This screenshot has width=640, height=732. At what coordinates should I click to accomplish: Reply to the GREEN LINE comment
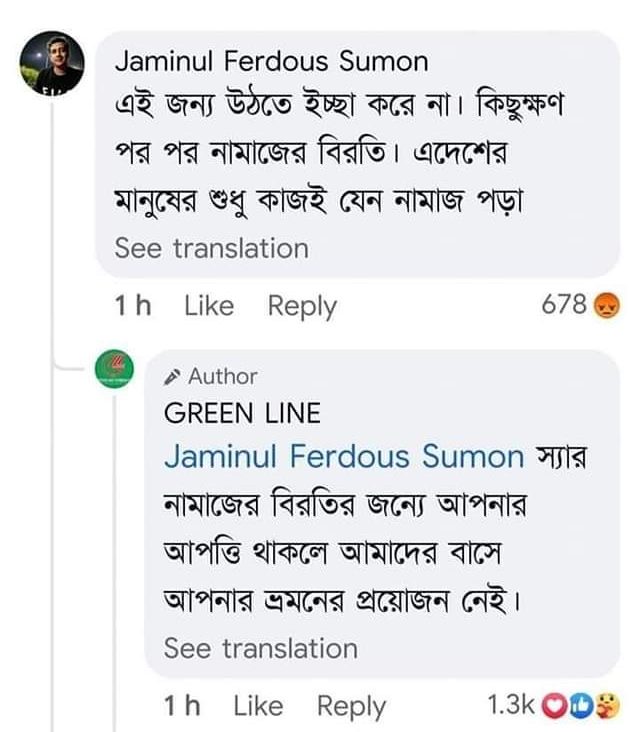[351, 706]
